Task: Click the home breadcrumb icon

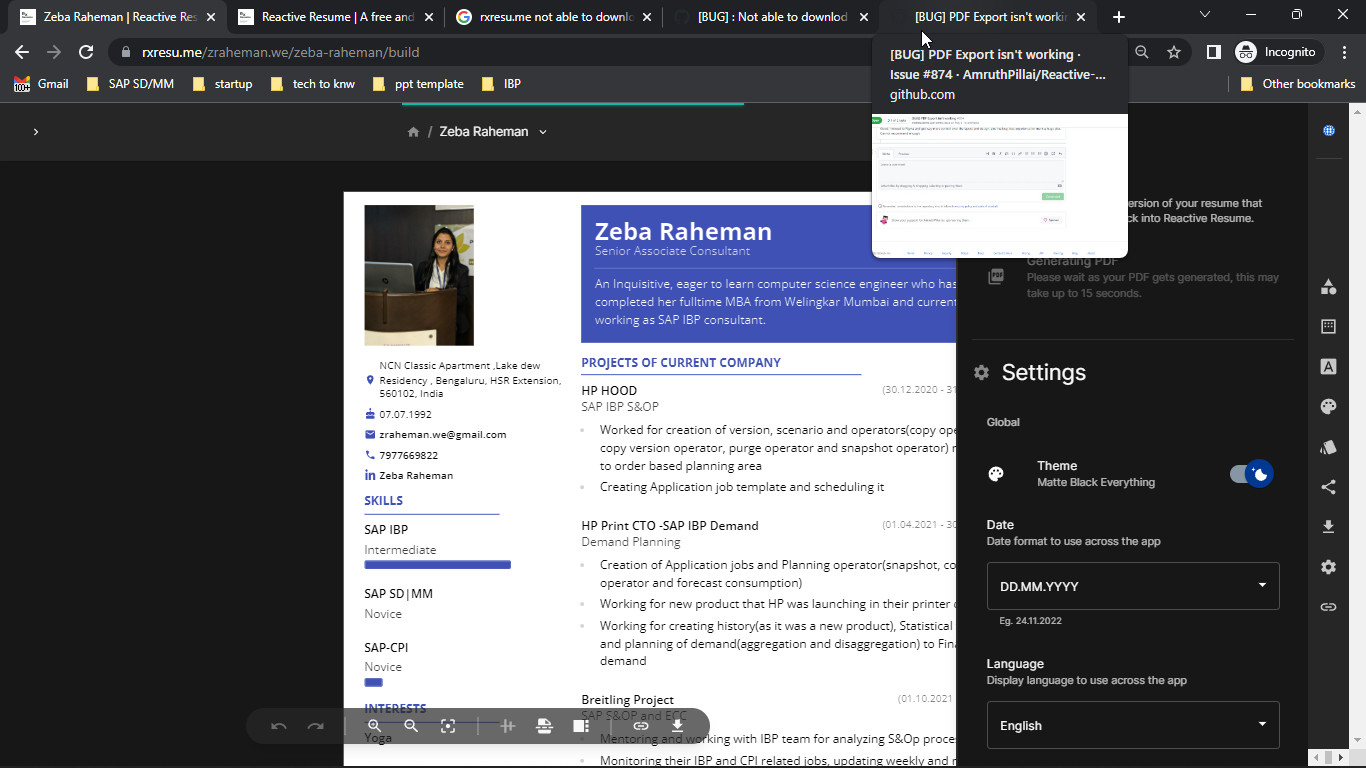Action: 413,131
